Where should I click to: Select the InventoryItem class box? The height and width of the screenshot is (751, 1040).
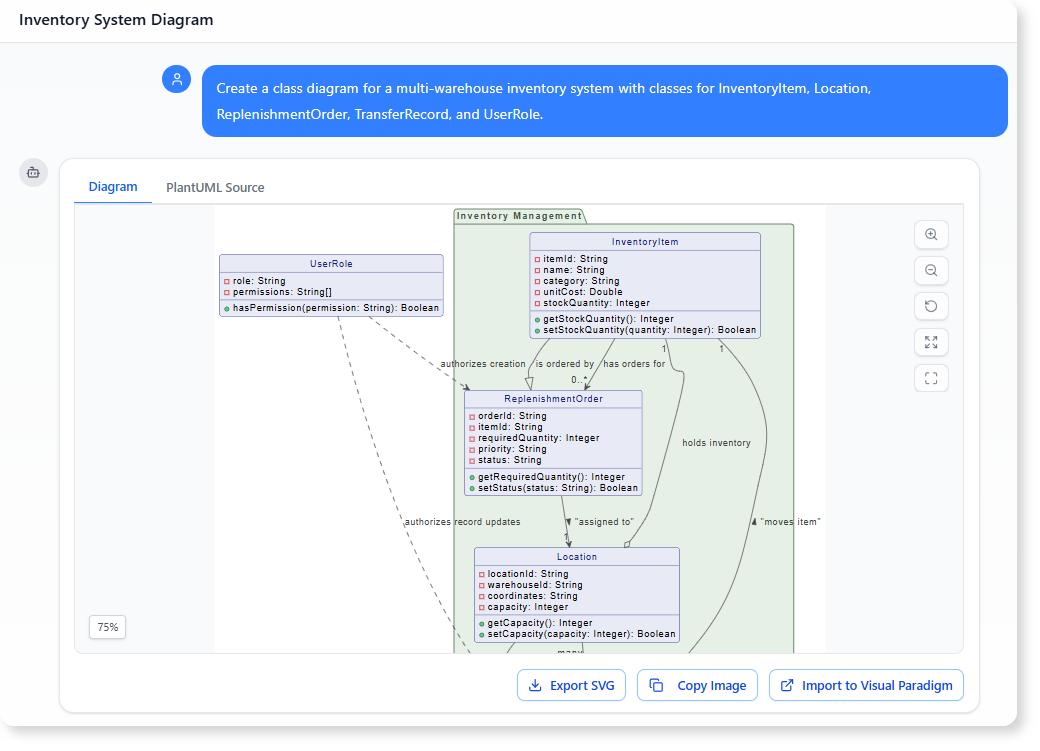point(644,285)
